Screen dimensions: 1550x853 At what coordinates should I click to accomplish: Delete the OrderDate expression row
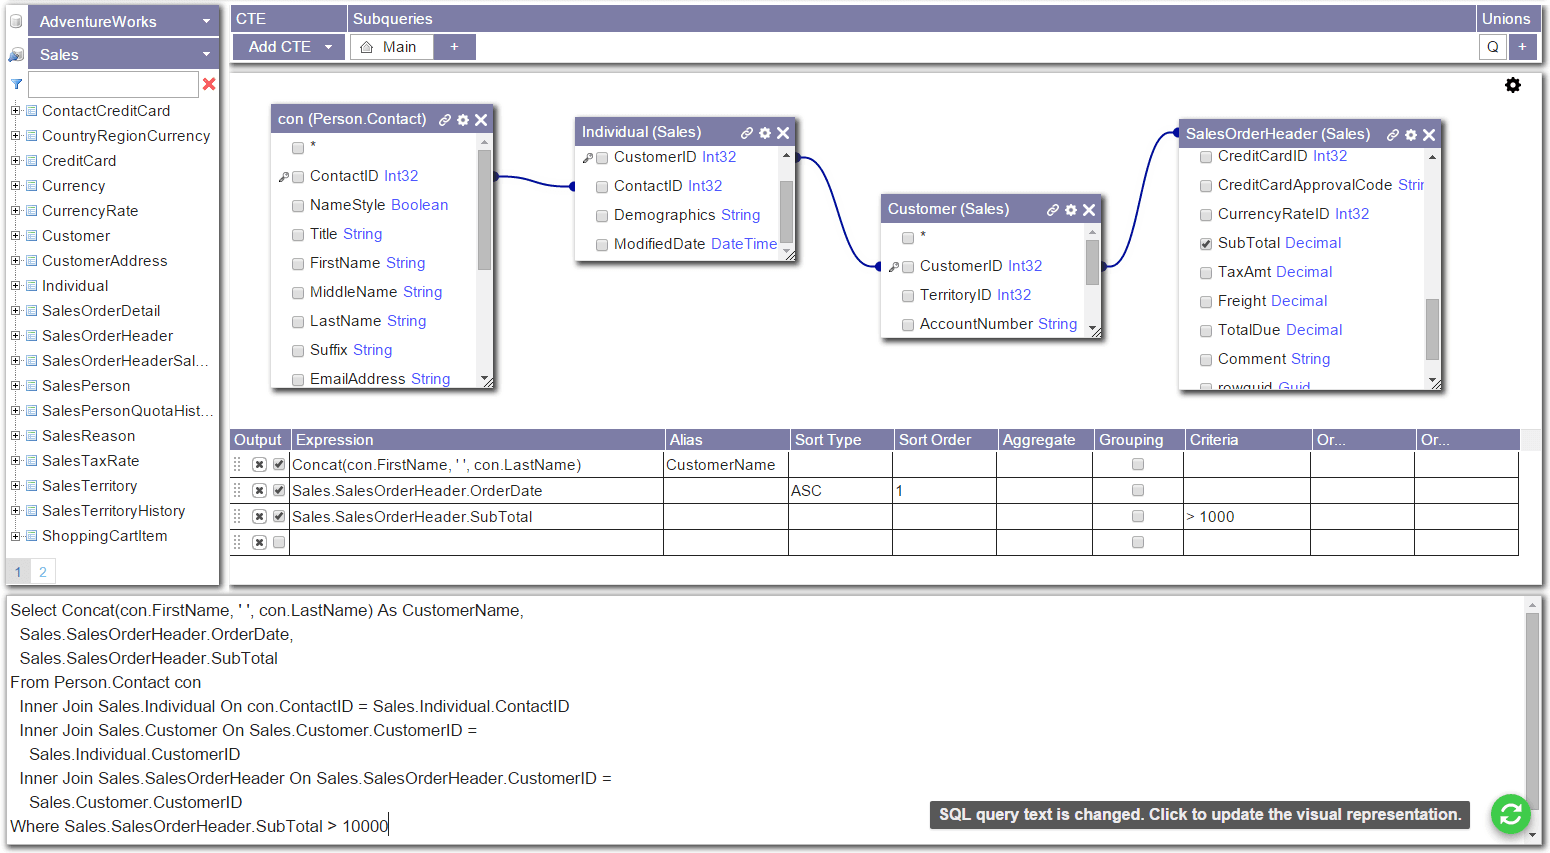[x=259, y=491]
